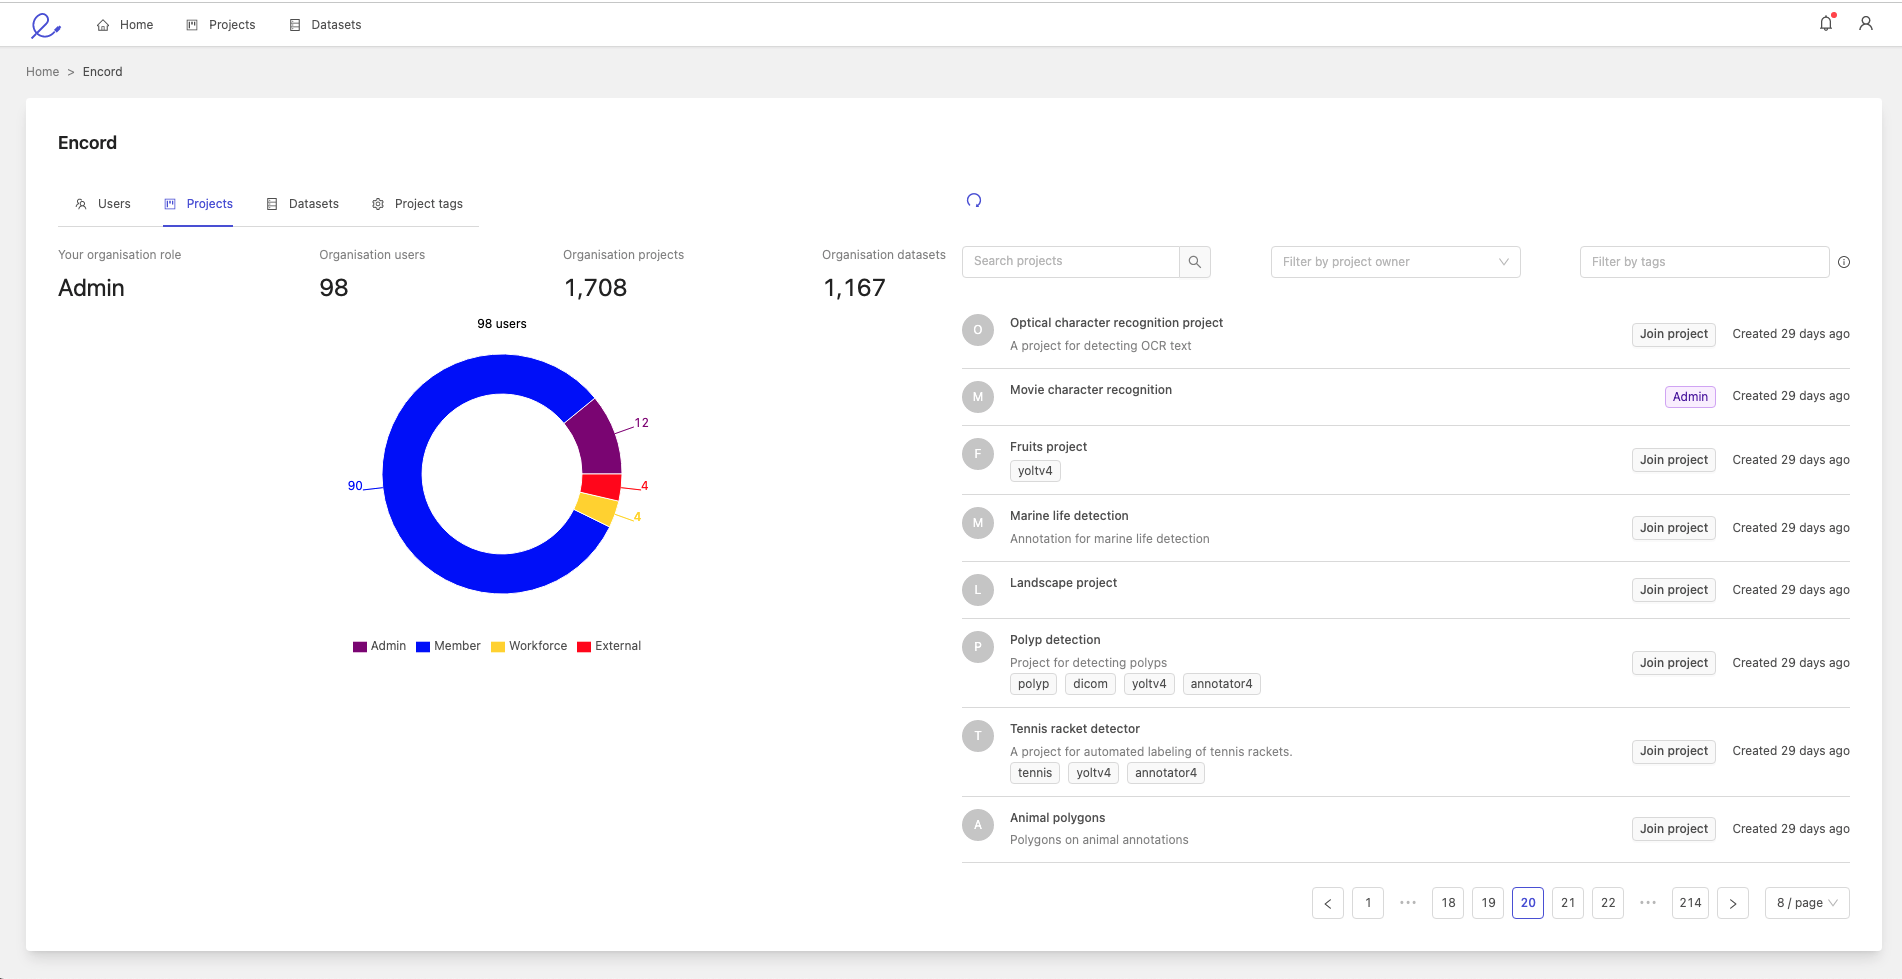The width and height of the screenshot is (1902, 979).
Task: Click annotator4 tag on Tennis racket detector
Action: coord(1166,773)
